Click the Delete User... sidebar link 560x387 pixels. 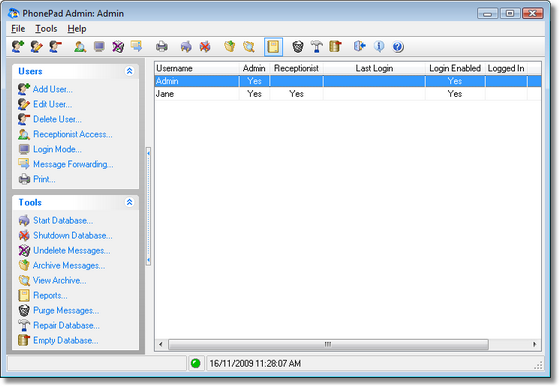coord(57,119)
